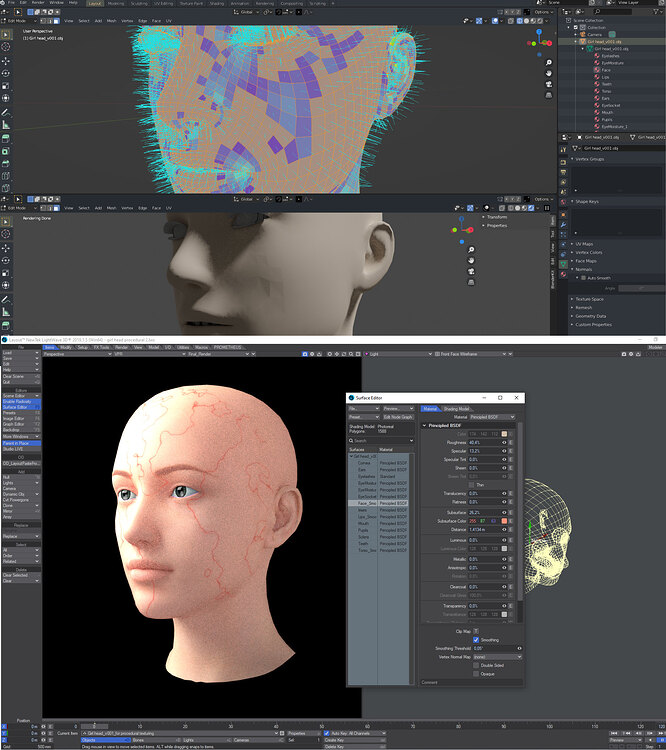Image resolution: width=666 pixels, height=750 pixels.
Task: Click the camera icon on LightWave viewport bar
Action: (305, 354)
